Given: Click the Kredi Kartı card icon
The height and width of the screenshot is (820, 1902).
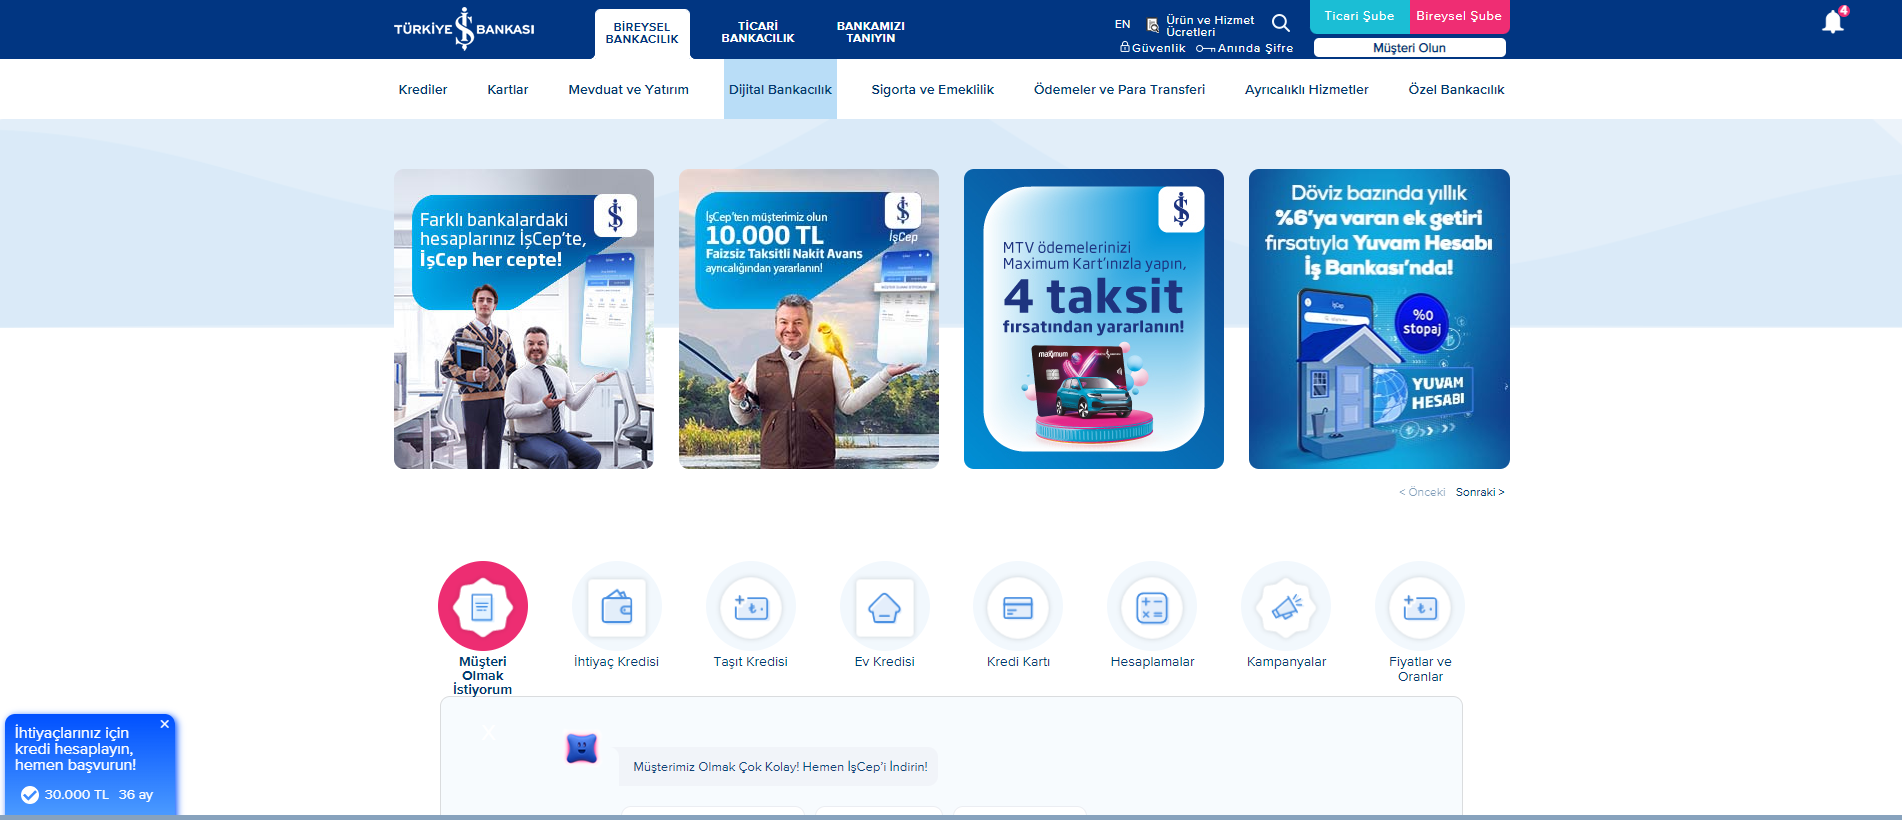Looking at the screenshot, I should (x=1018, y=606).
